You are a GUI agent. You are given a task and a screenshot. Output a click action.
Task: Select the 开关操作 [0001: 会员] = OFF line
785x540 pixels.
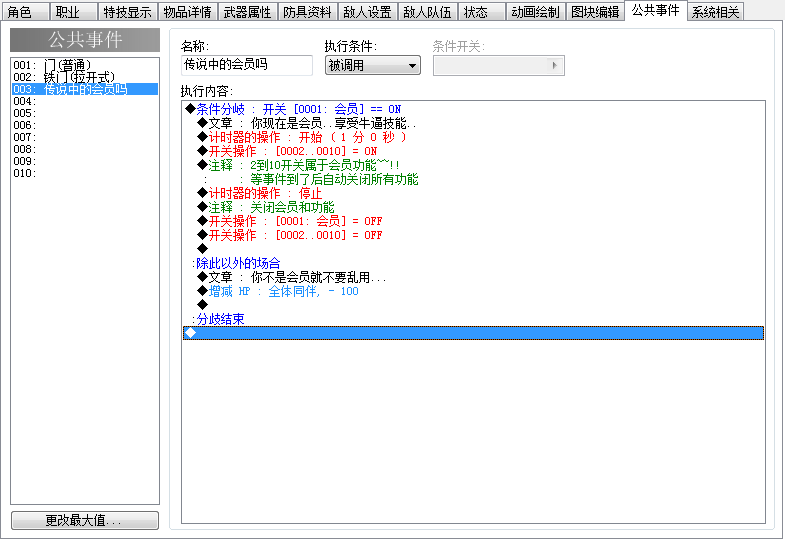point(473,221)
